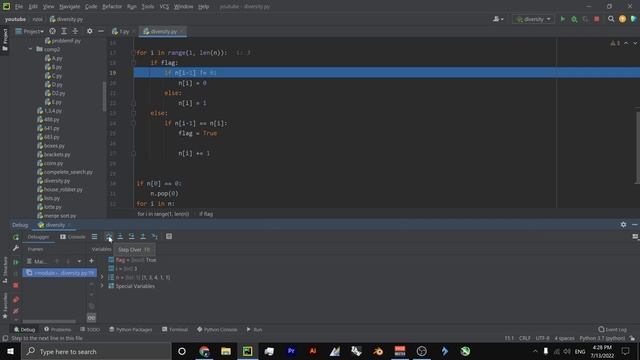This screenshot has width=640, height=360.
Task: Open the Event Log
Action: pyautogui.click(x=612, y=329)
